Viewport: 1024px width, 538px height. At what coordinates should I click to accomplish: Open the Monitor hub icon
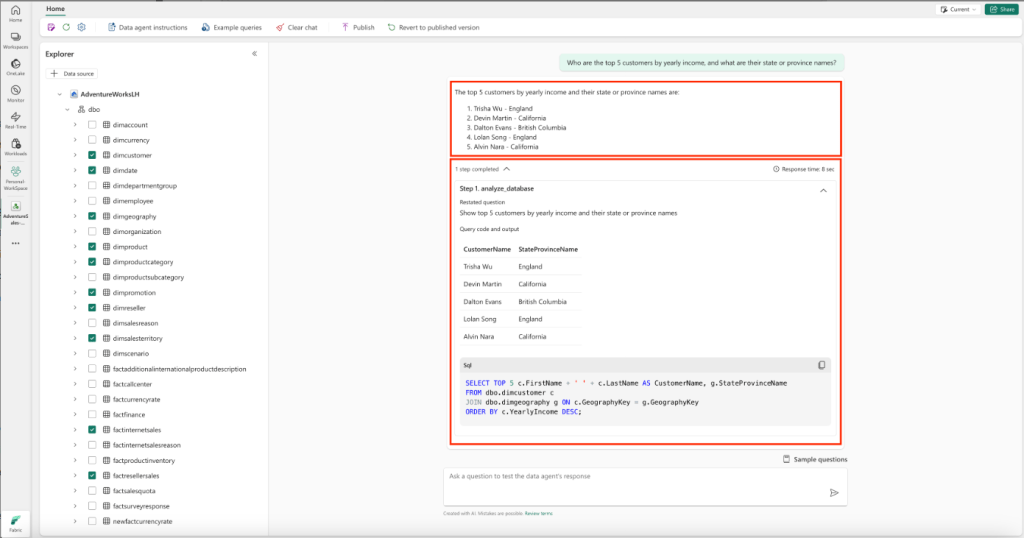15,93
